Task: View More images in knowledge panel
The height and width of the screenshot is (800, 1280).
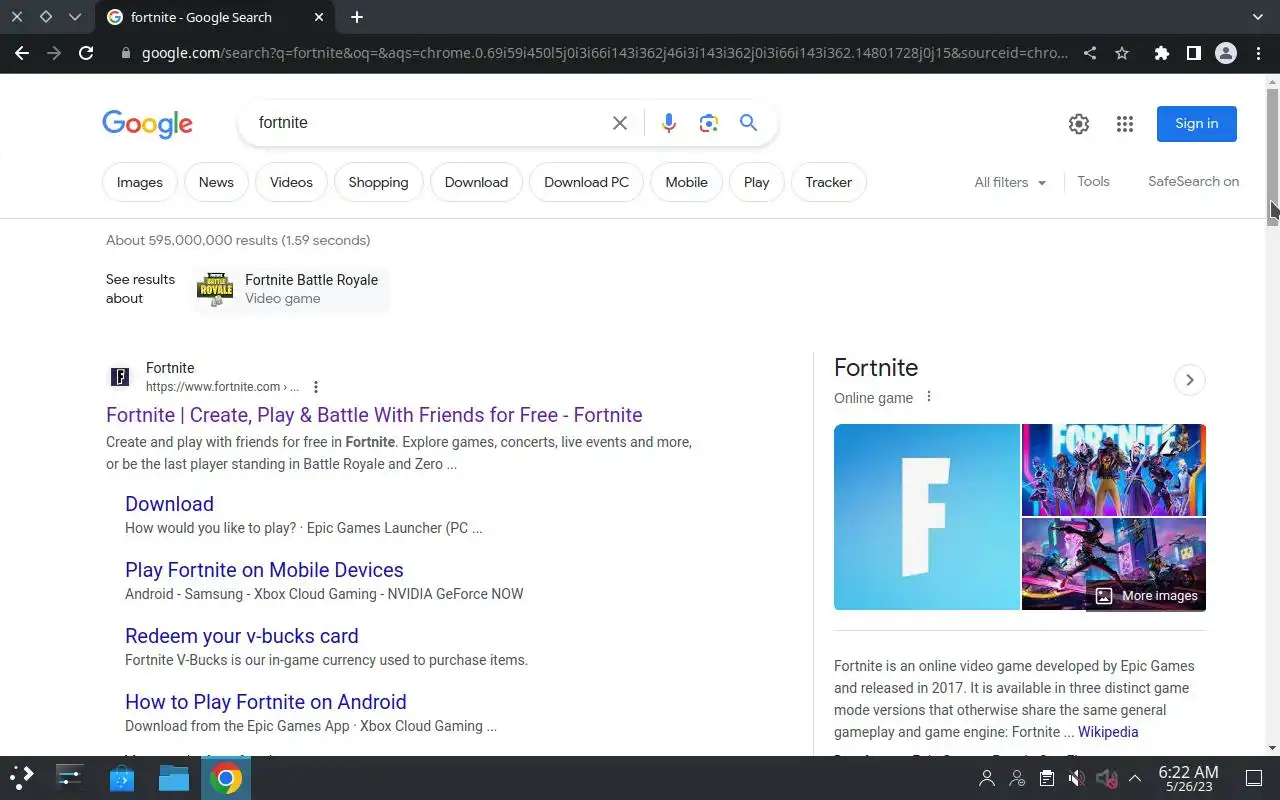Action: (x=1146, y=596)
